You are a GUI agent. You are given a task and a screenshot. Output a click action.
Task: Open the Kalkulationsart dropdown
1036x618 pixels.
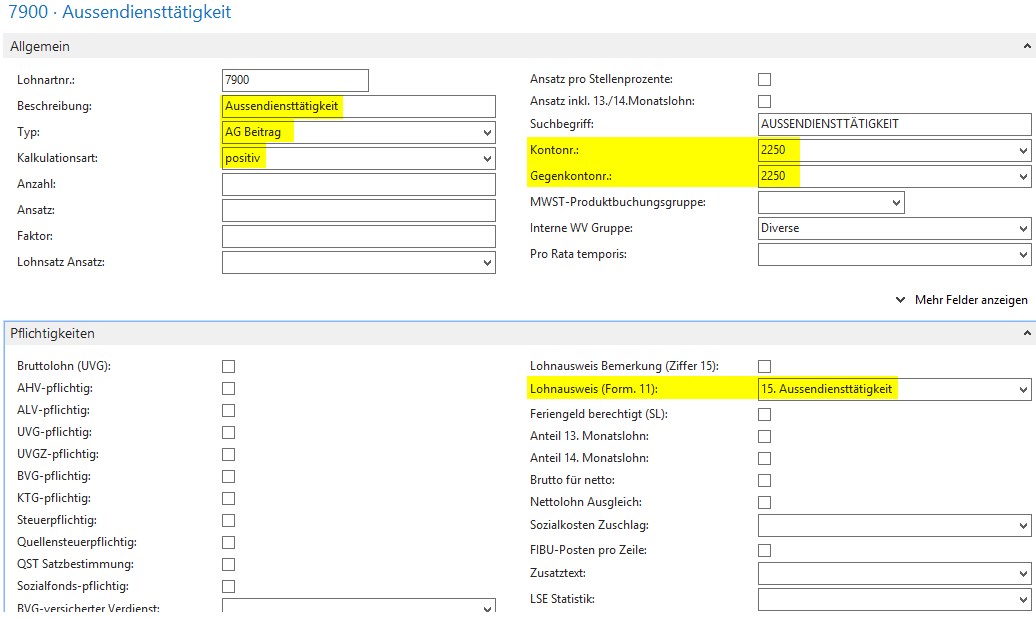487,159
